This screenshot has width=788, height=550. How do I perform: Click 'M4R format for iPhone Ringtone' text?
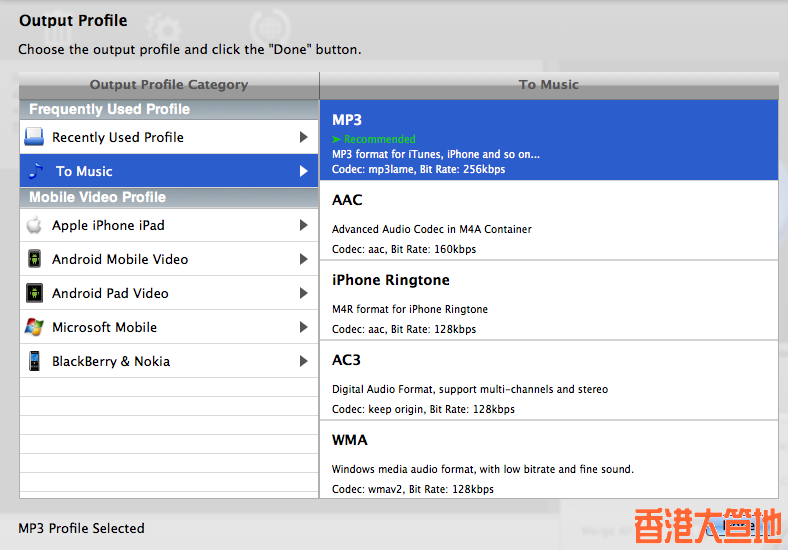pos(410,309)
